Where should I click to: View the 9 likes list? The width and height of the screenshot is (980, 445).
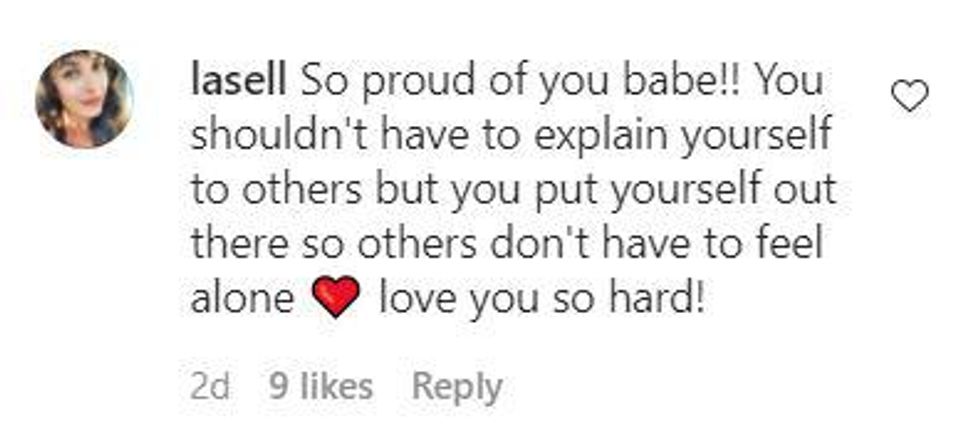[321, 387]
